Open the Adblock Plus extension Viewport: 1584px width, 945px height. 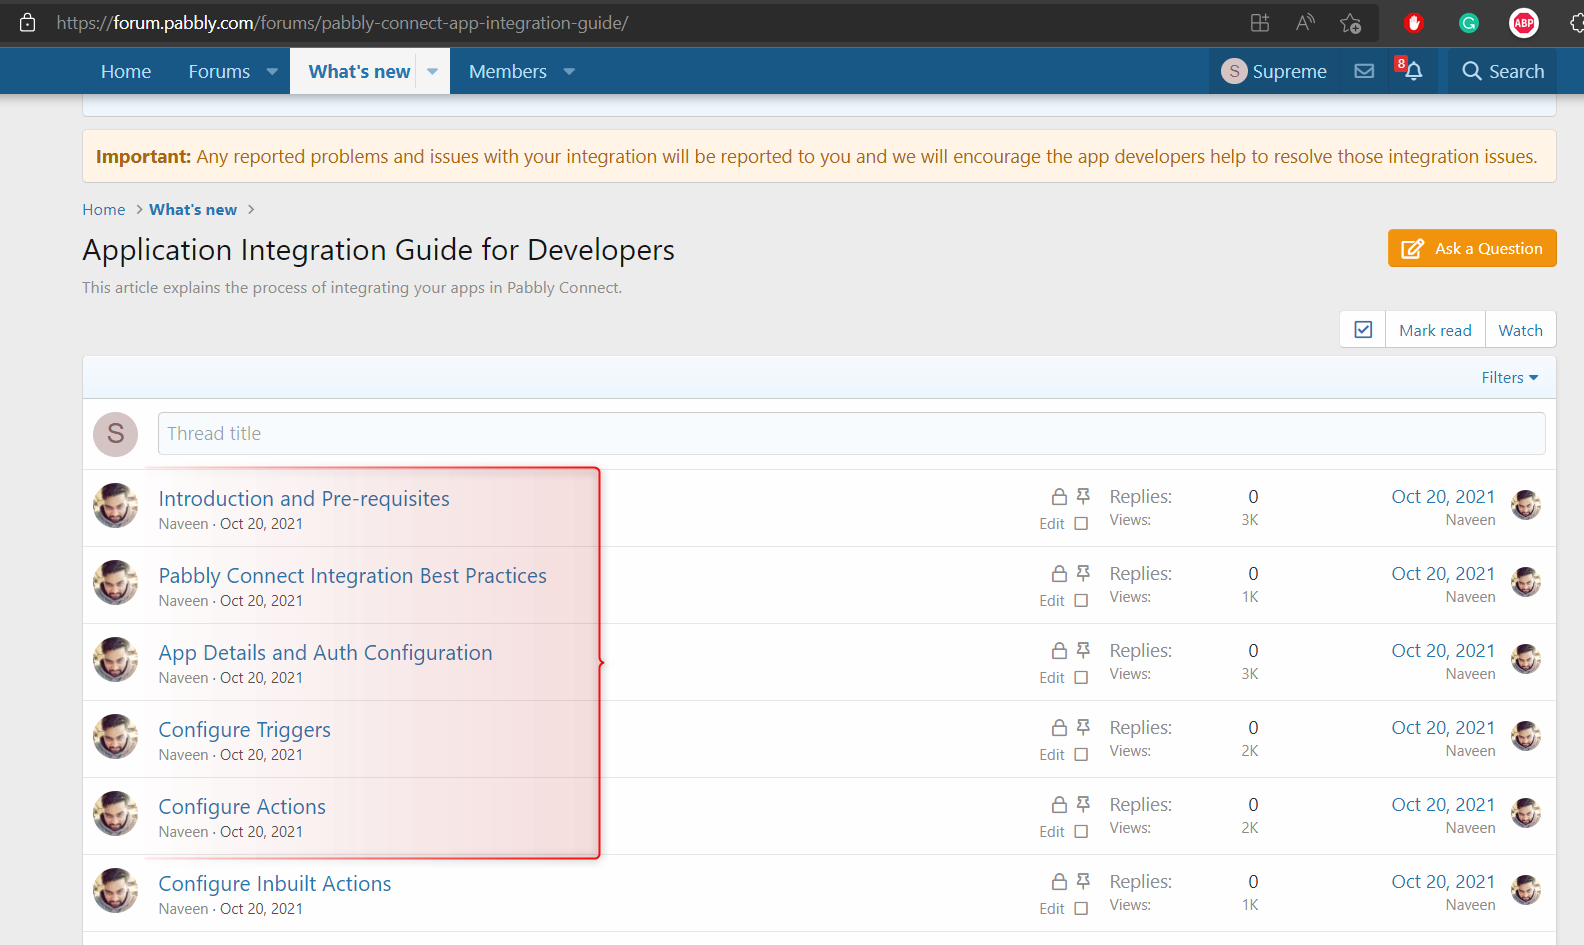(x=1524, y=23)
